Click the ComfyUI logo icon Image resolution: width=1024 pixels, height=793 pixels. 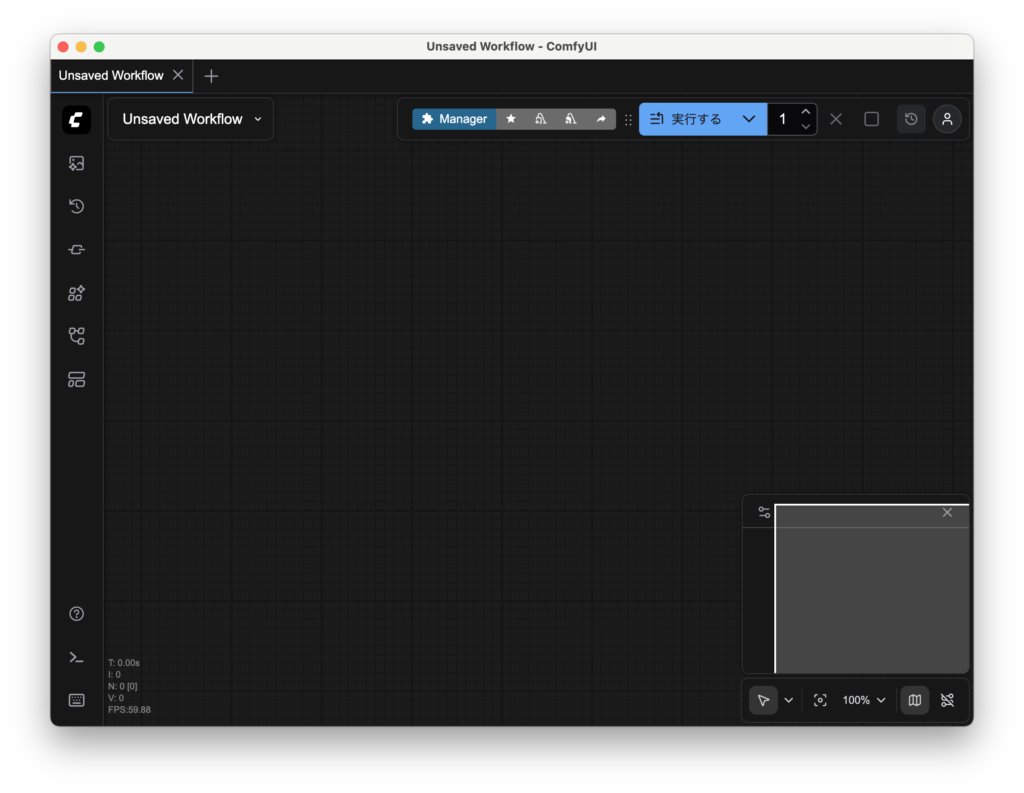76,120
